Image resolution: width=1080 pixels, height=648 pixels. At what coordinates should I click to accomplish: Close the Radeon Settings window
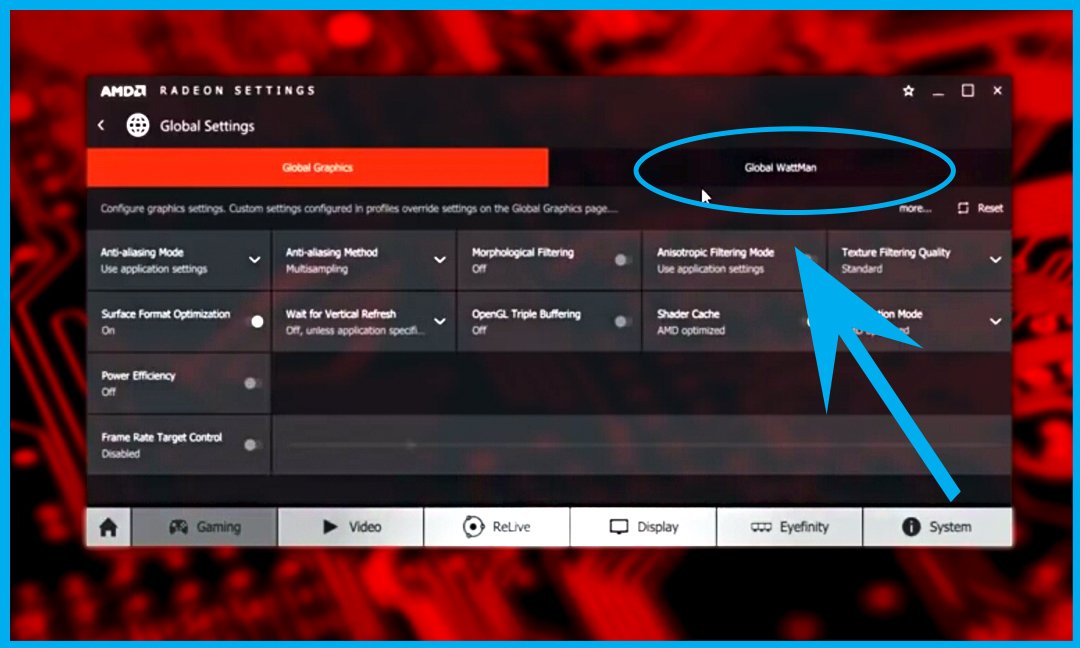[x=997, y=90]
